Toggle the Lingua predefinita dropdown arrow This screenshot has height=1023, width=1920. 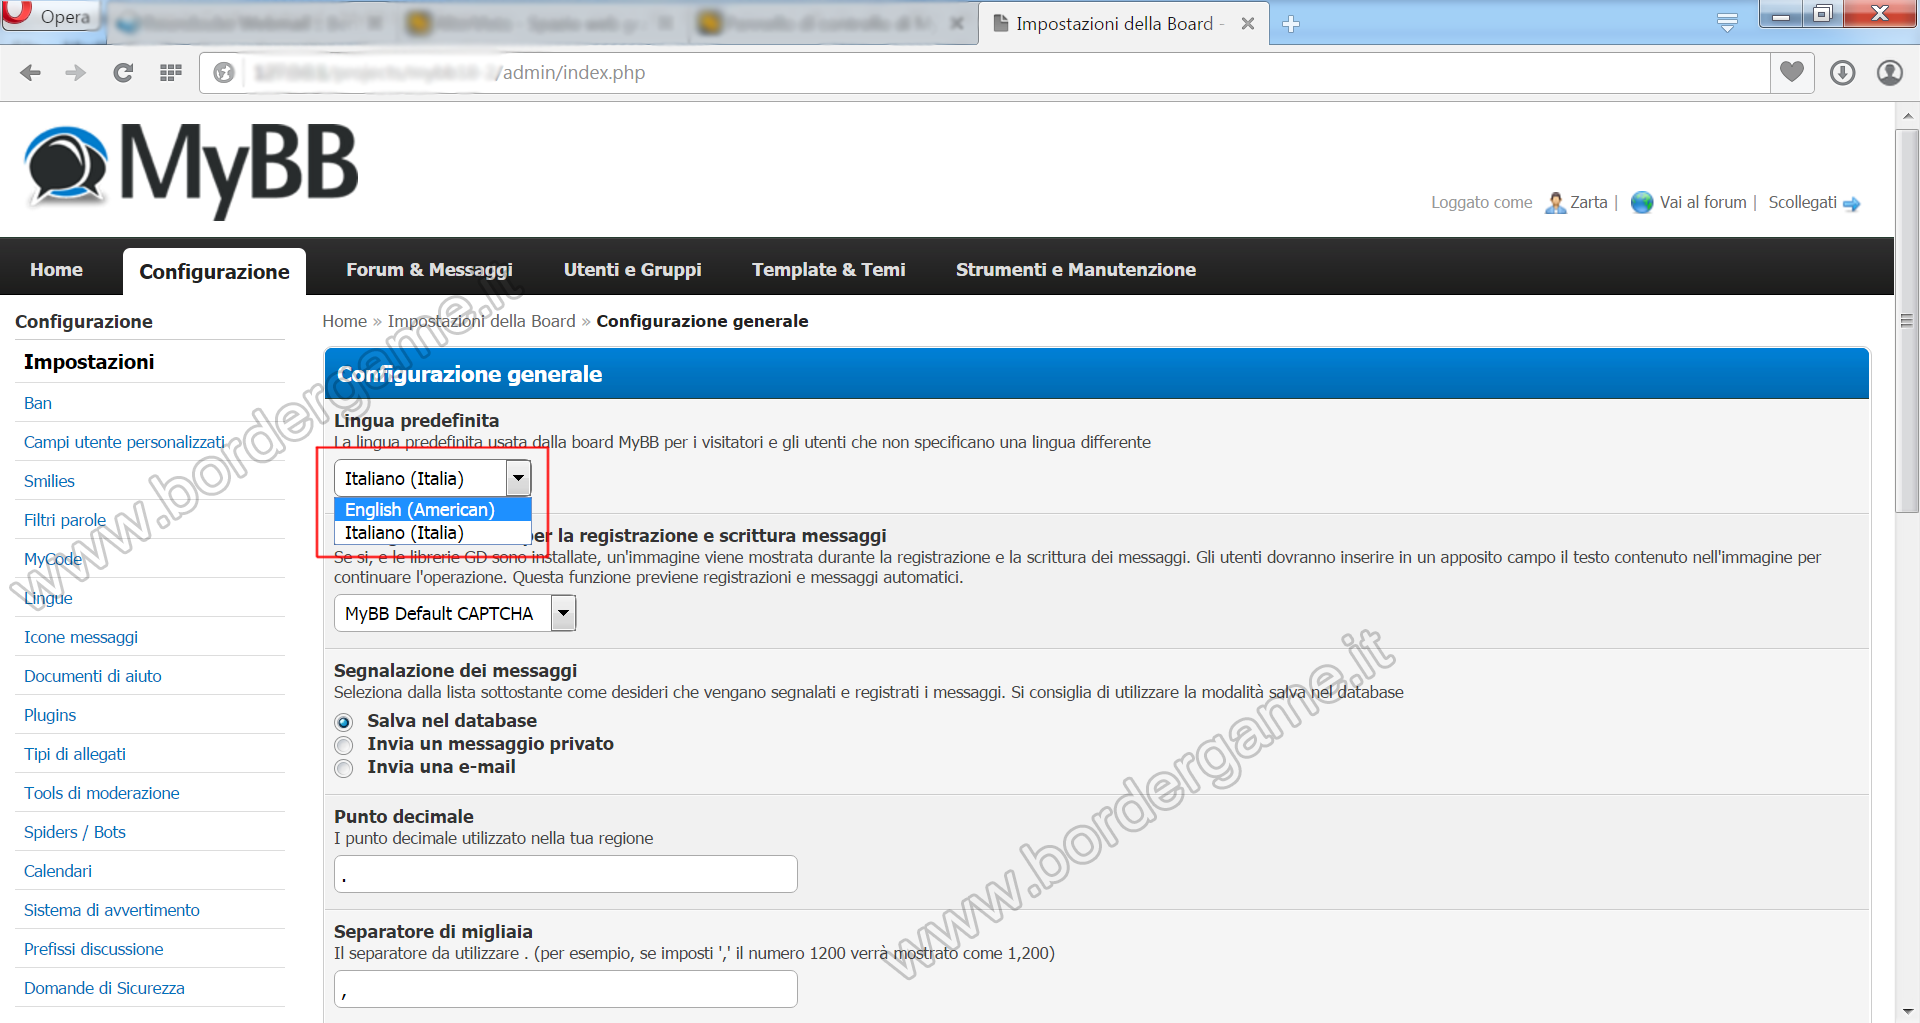(x=518, y=478)
